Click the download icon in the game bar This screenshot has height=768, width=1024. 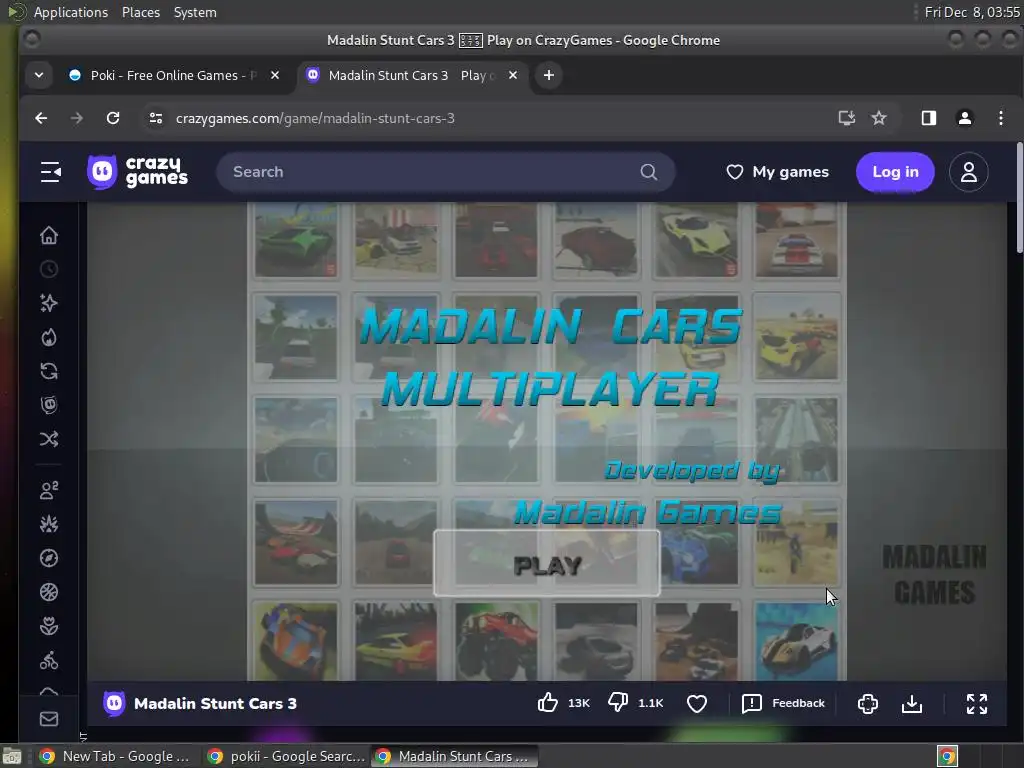point(912,703)
